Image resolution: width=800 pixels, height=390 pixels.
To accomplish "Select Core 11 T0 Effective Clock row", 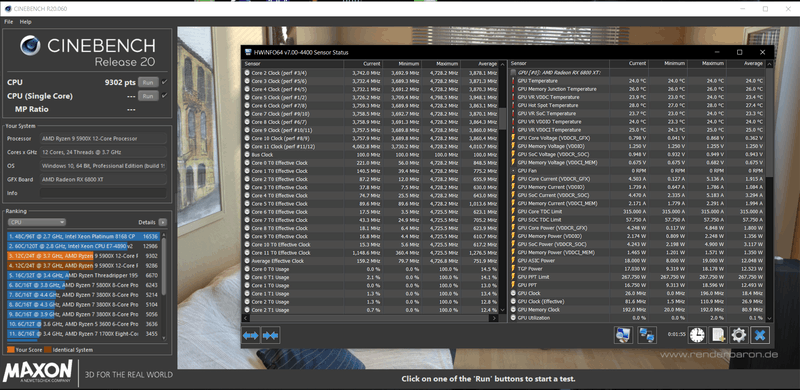I will click(371, 253).
